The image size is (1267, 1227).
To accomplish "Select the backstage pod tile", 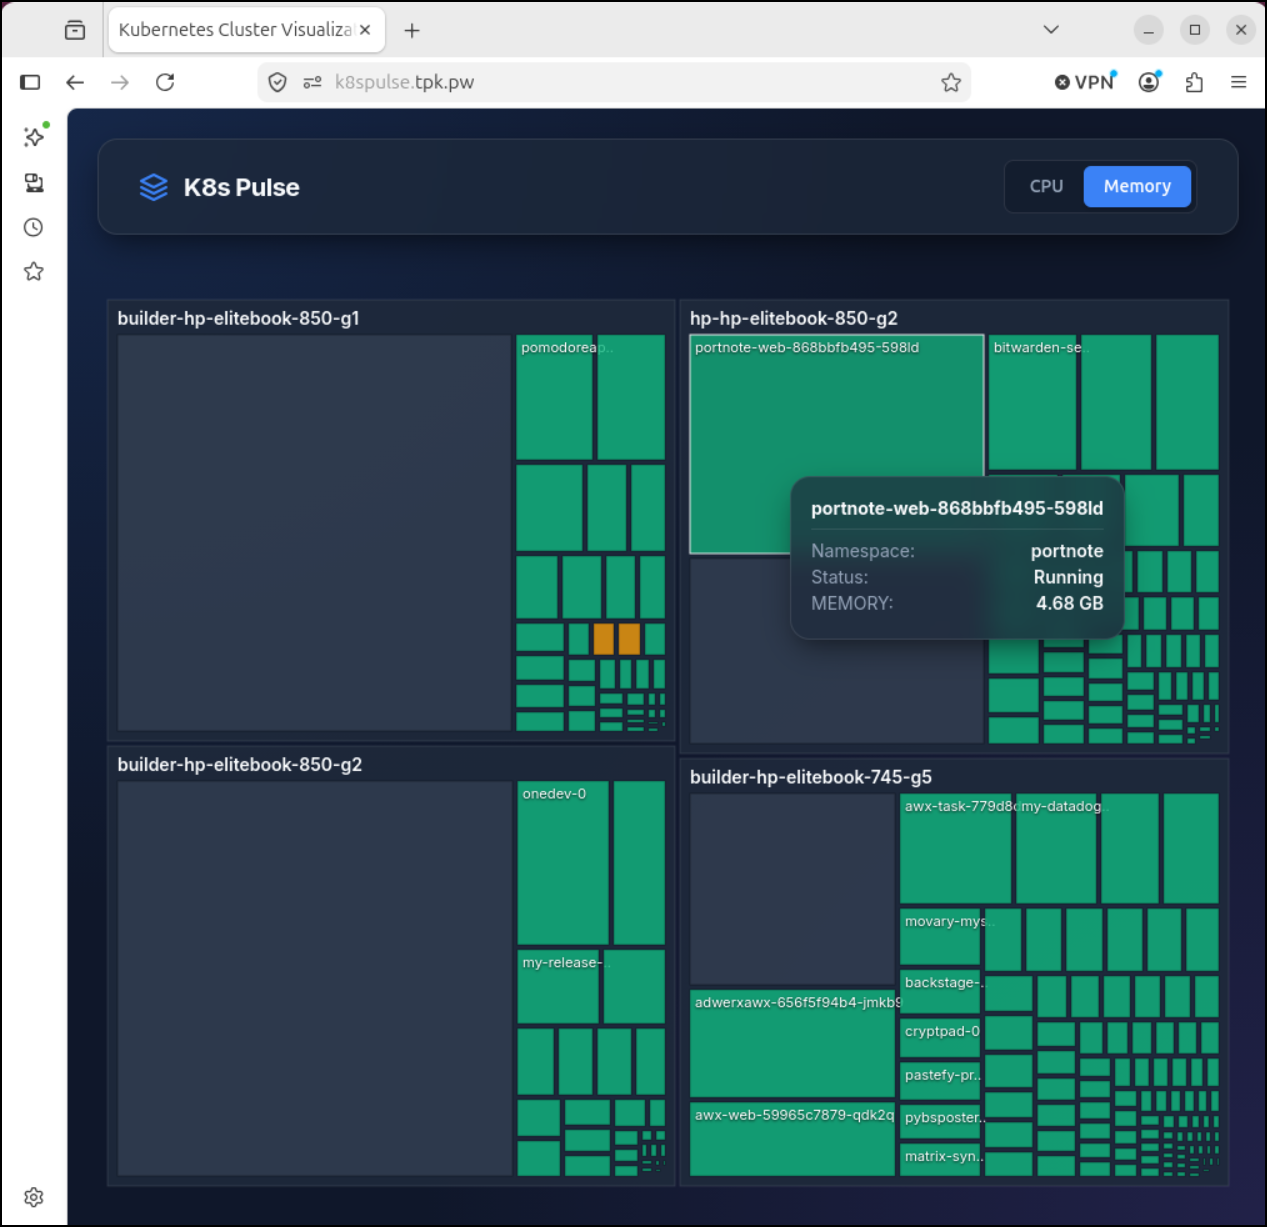I will 940,990.
